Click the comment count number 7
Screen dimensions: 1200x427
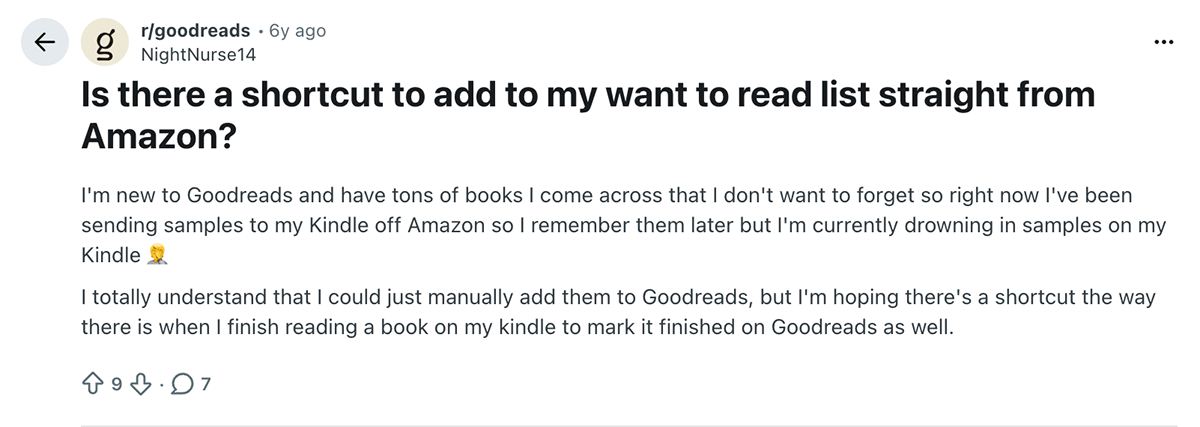pos(206,382)
